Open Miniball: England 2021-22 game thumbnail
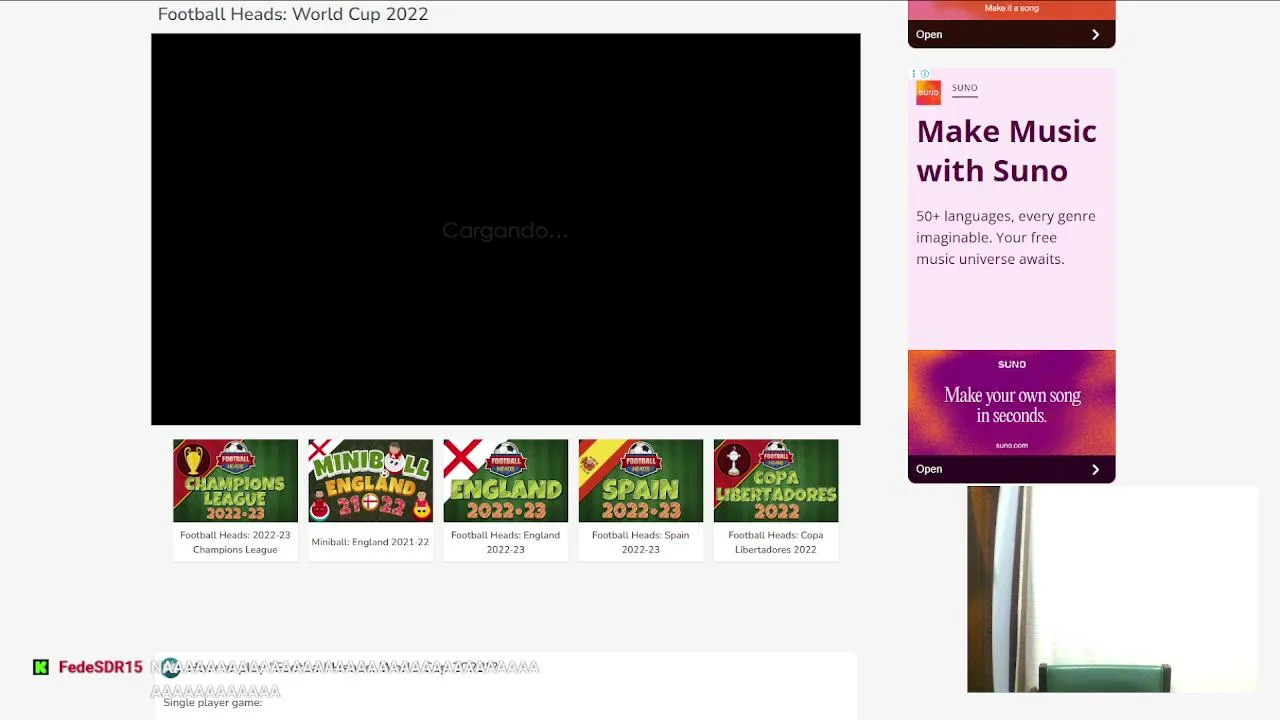 click(370, 481)
